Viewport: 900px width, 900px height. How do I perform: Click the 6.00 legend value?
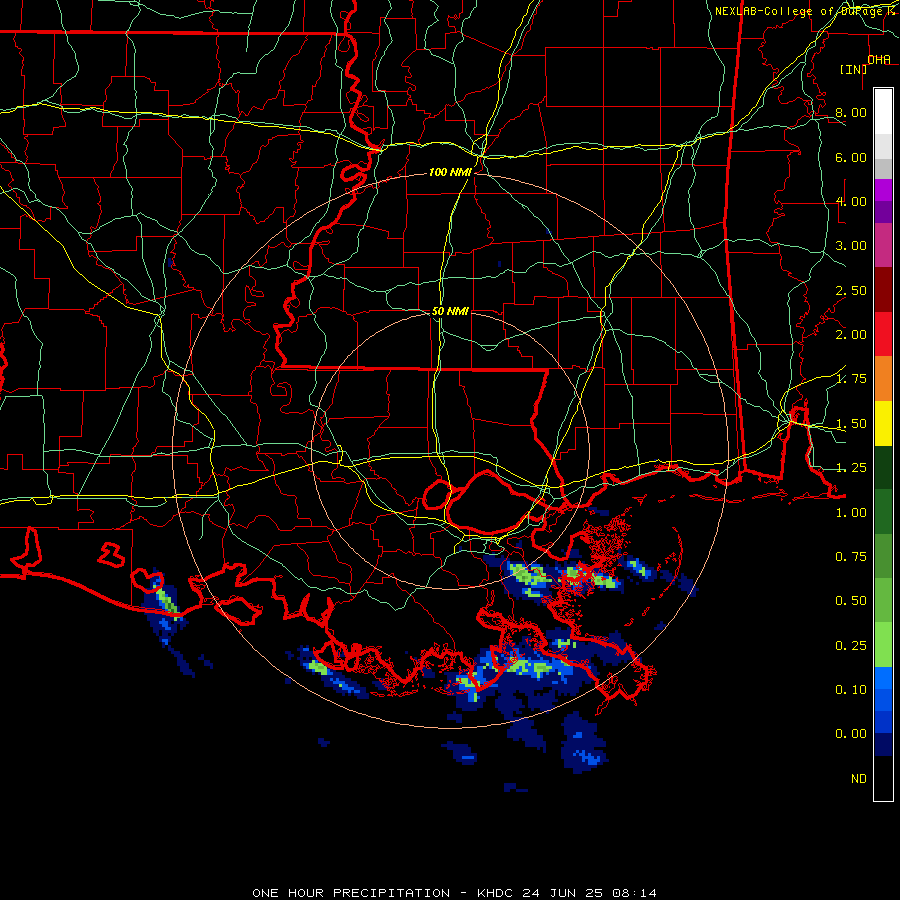click(x=851, y=157)
